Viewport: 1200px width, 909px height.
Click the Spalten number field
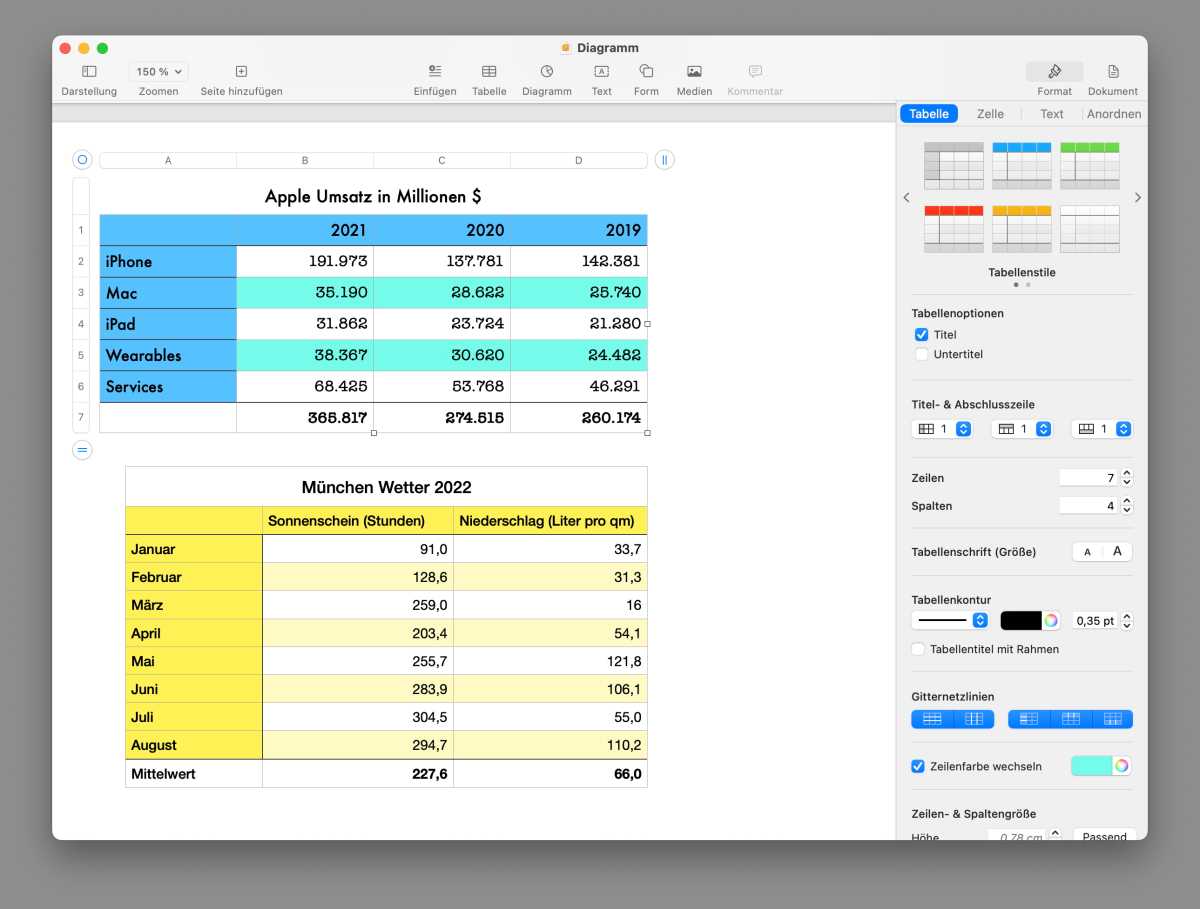pyautogui.click(x=1089, y=506)
